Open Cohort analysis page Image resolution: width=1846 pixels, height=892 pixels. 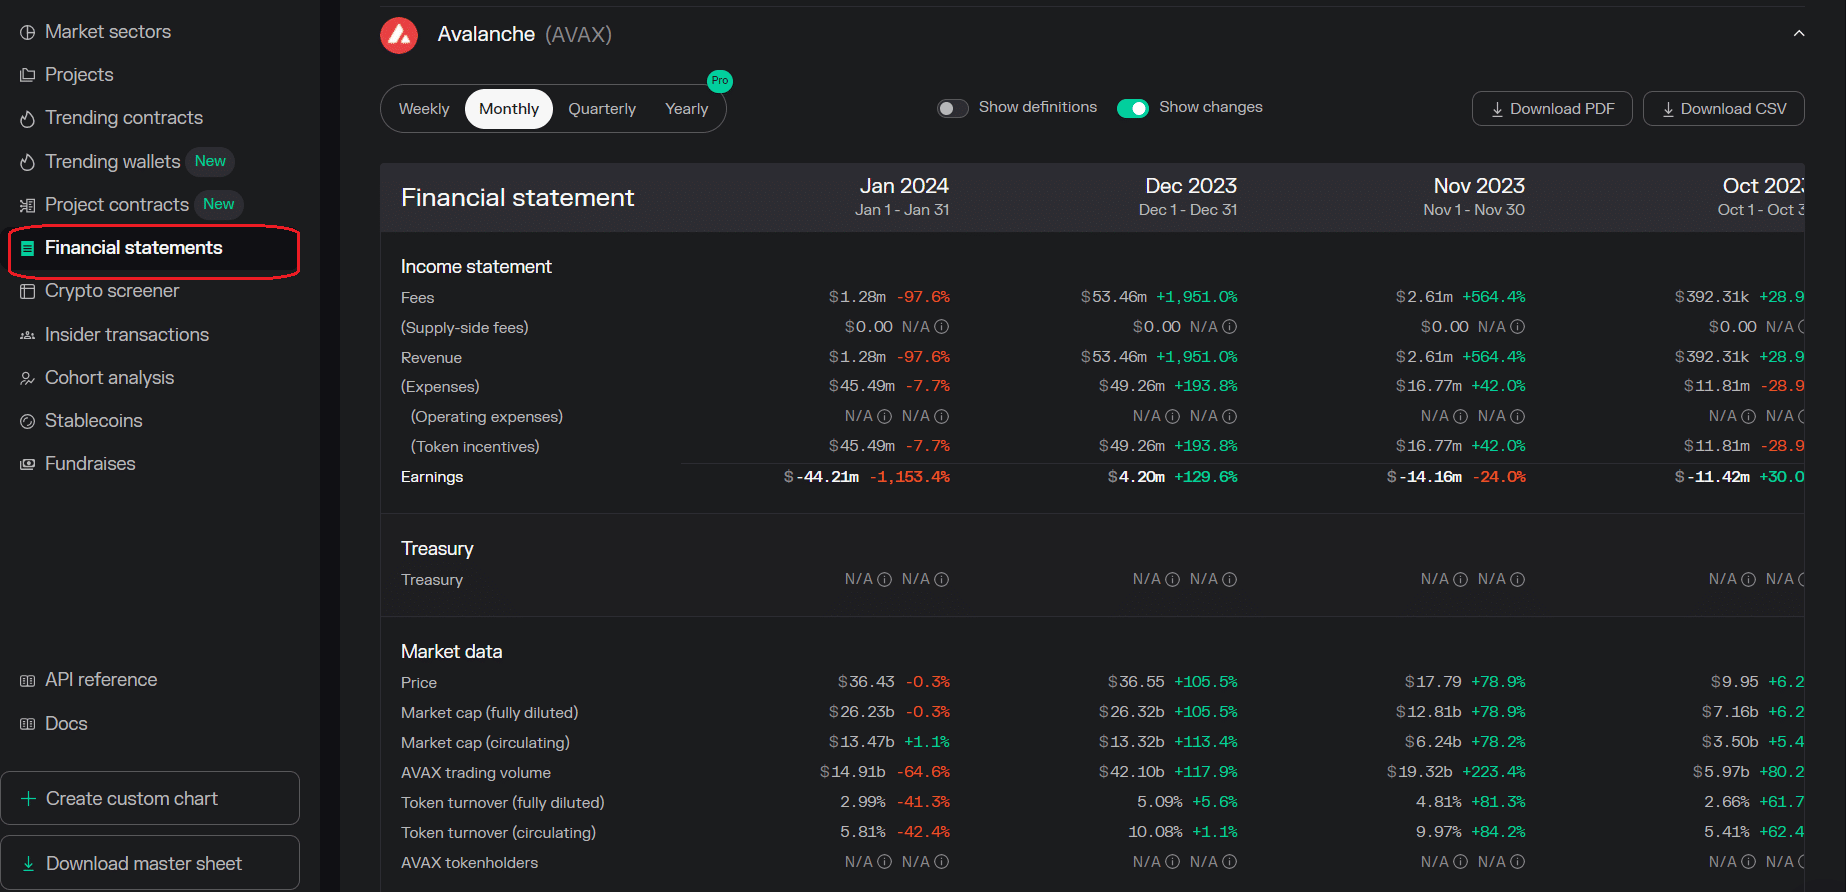tap(109, 378)
